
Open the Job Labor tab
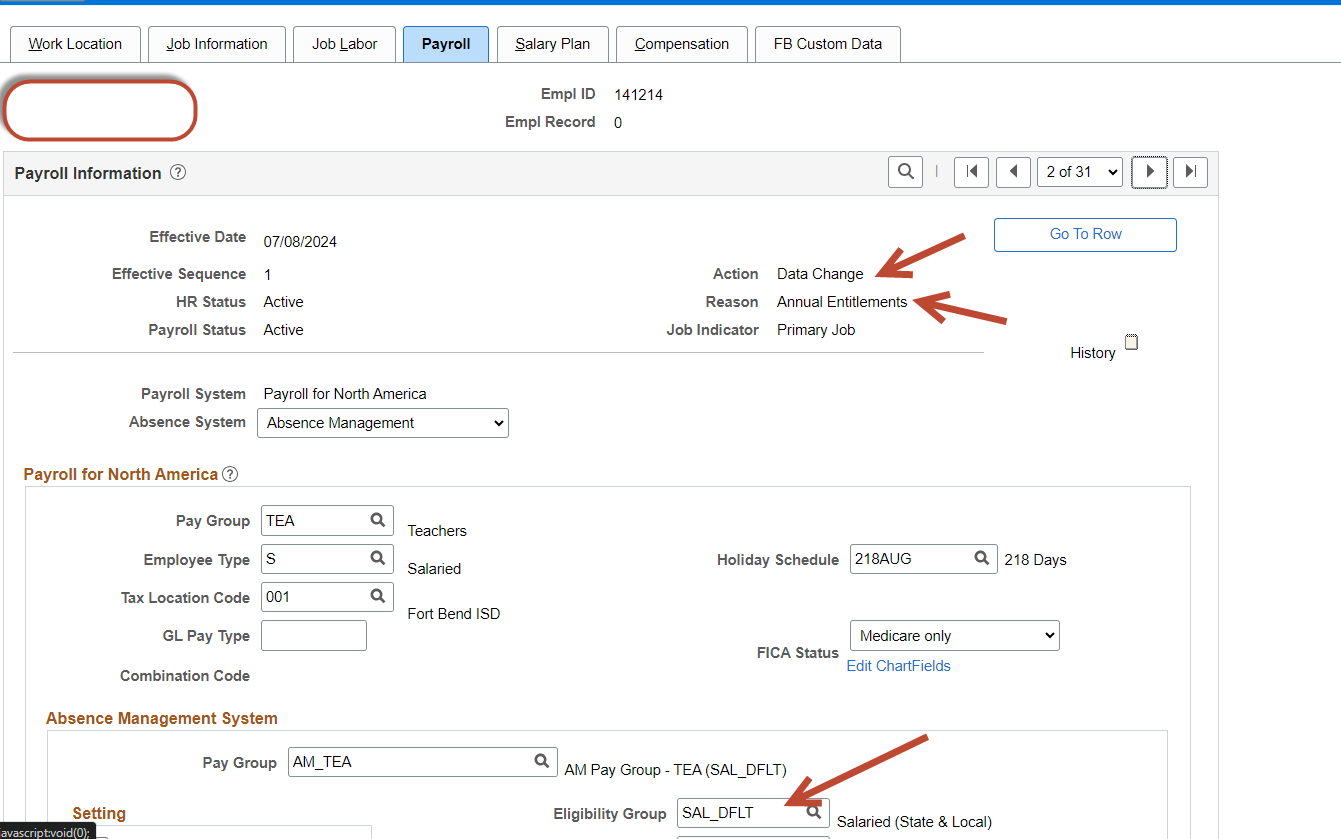tap(345, 44)
